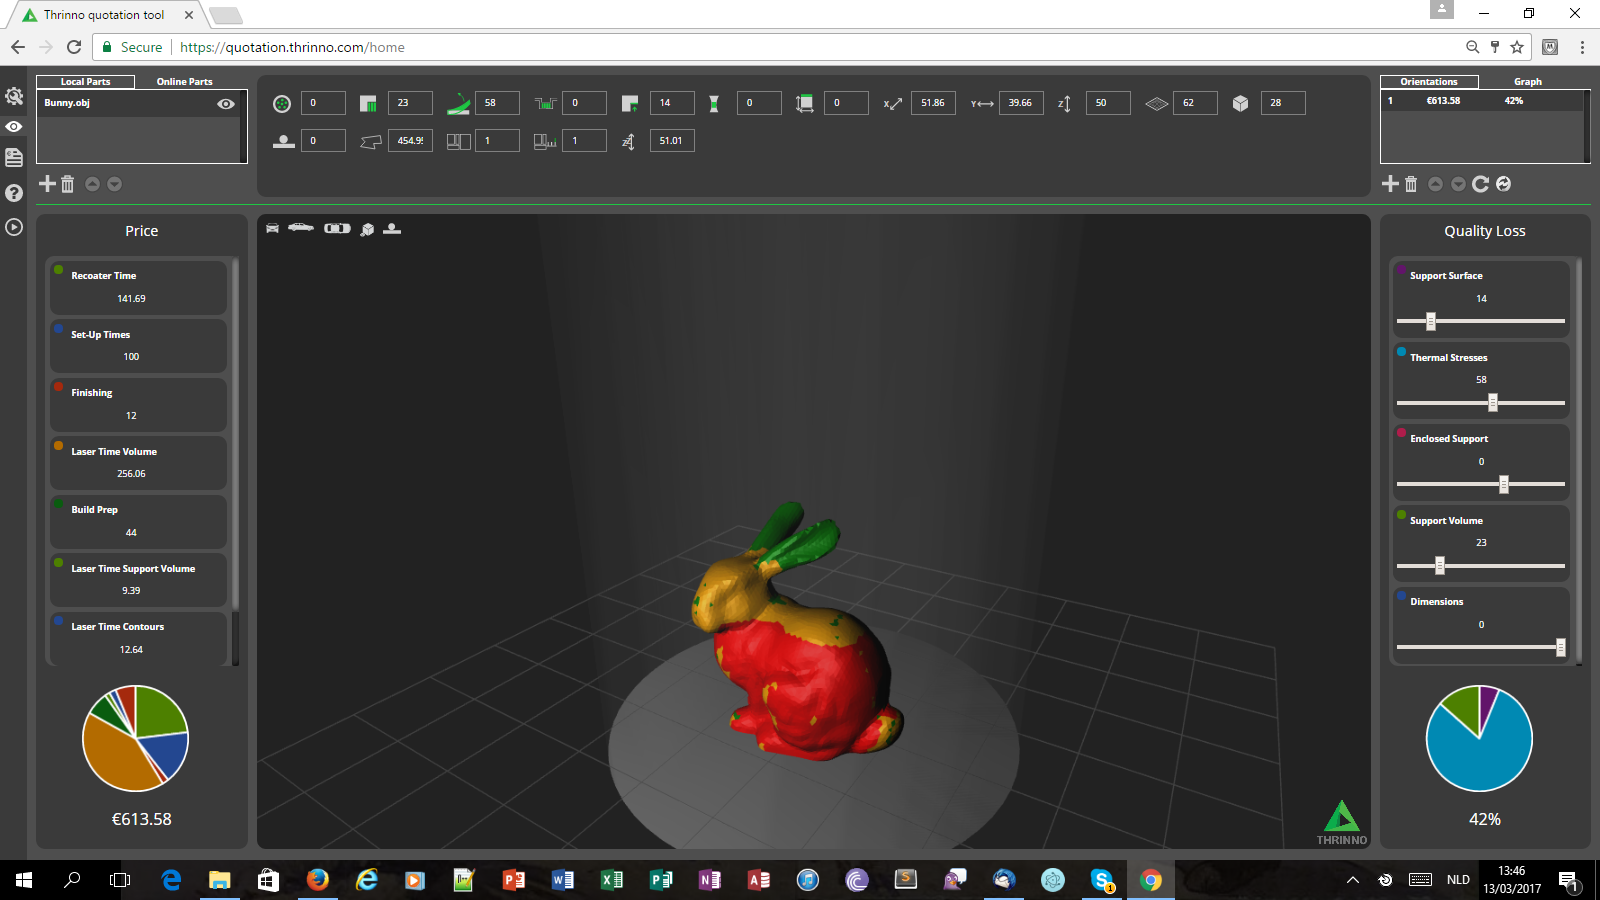Select the eye view icon in left sidebar
Screen dimensions: 1600x900
(x=14, y=127)
